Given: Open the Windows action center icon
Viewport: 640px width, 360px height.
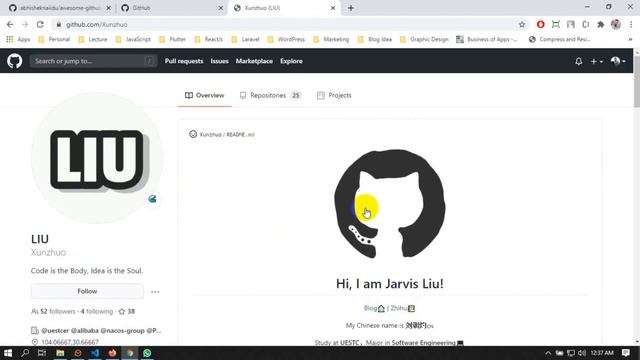Looking at the screenshot, I should click(x=626, y=353).
